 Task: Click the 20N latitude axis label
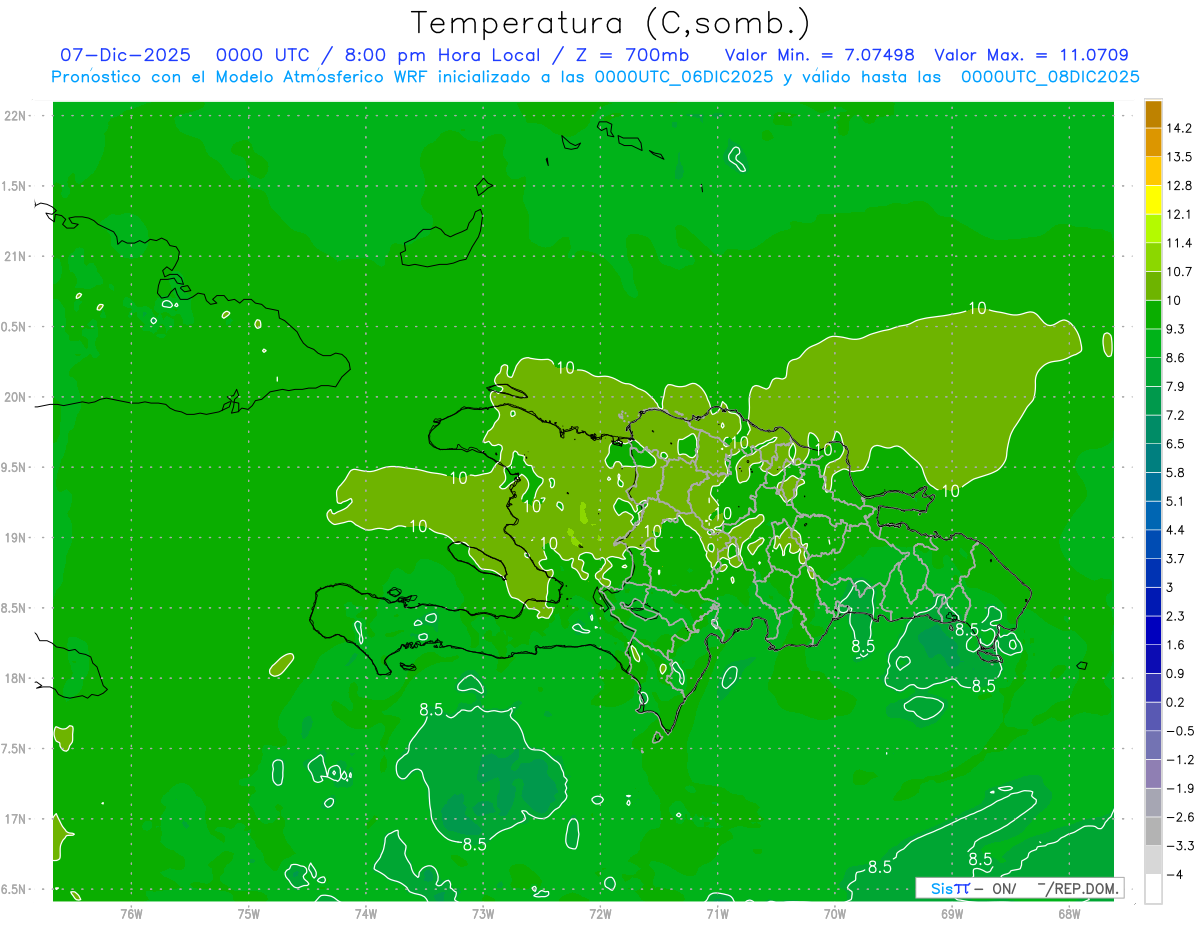point(15,397)
